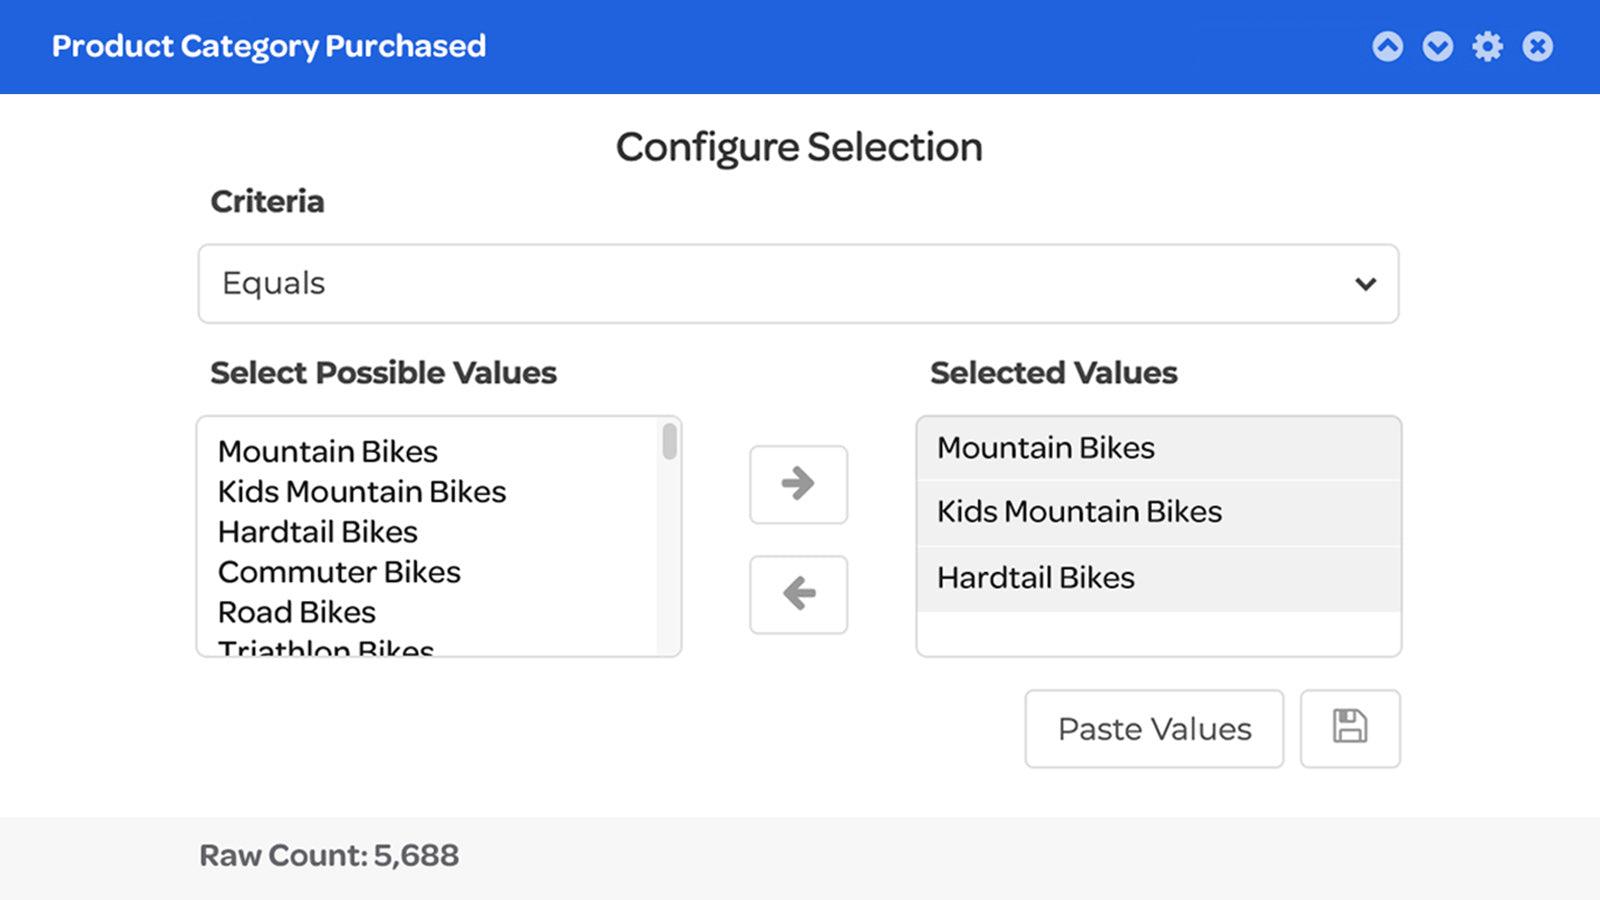This screenshot has height=900, width=1600.
Task: Select Triathlon Bikes partially visible option
Action: coord(326,648)
